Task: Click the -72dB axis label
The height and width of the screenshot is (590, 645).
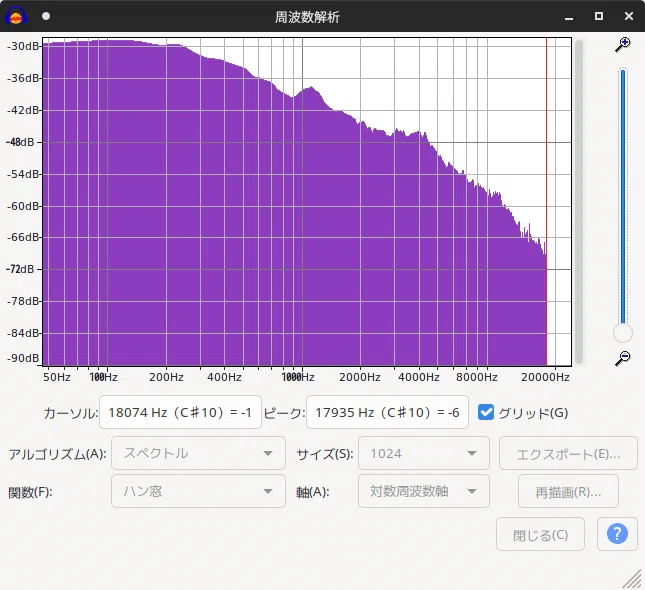Action: [x=21, y=269]
